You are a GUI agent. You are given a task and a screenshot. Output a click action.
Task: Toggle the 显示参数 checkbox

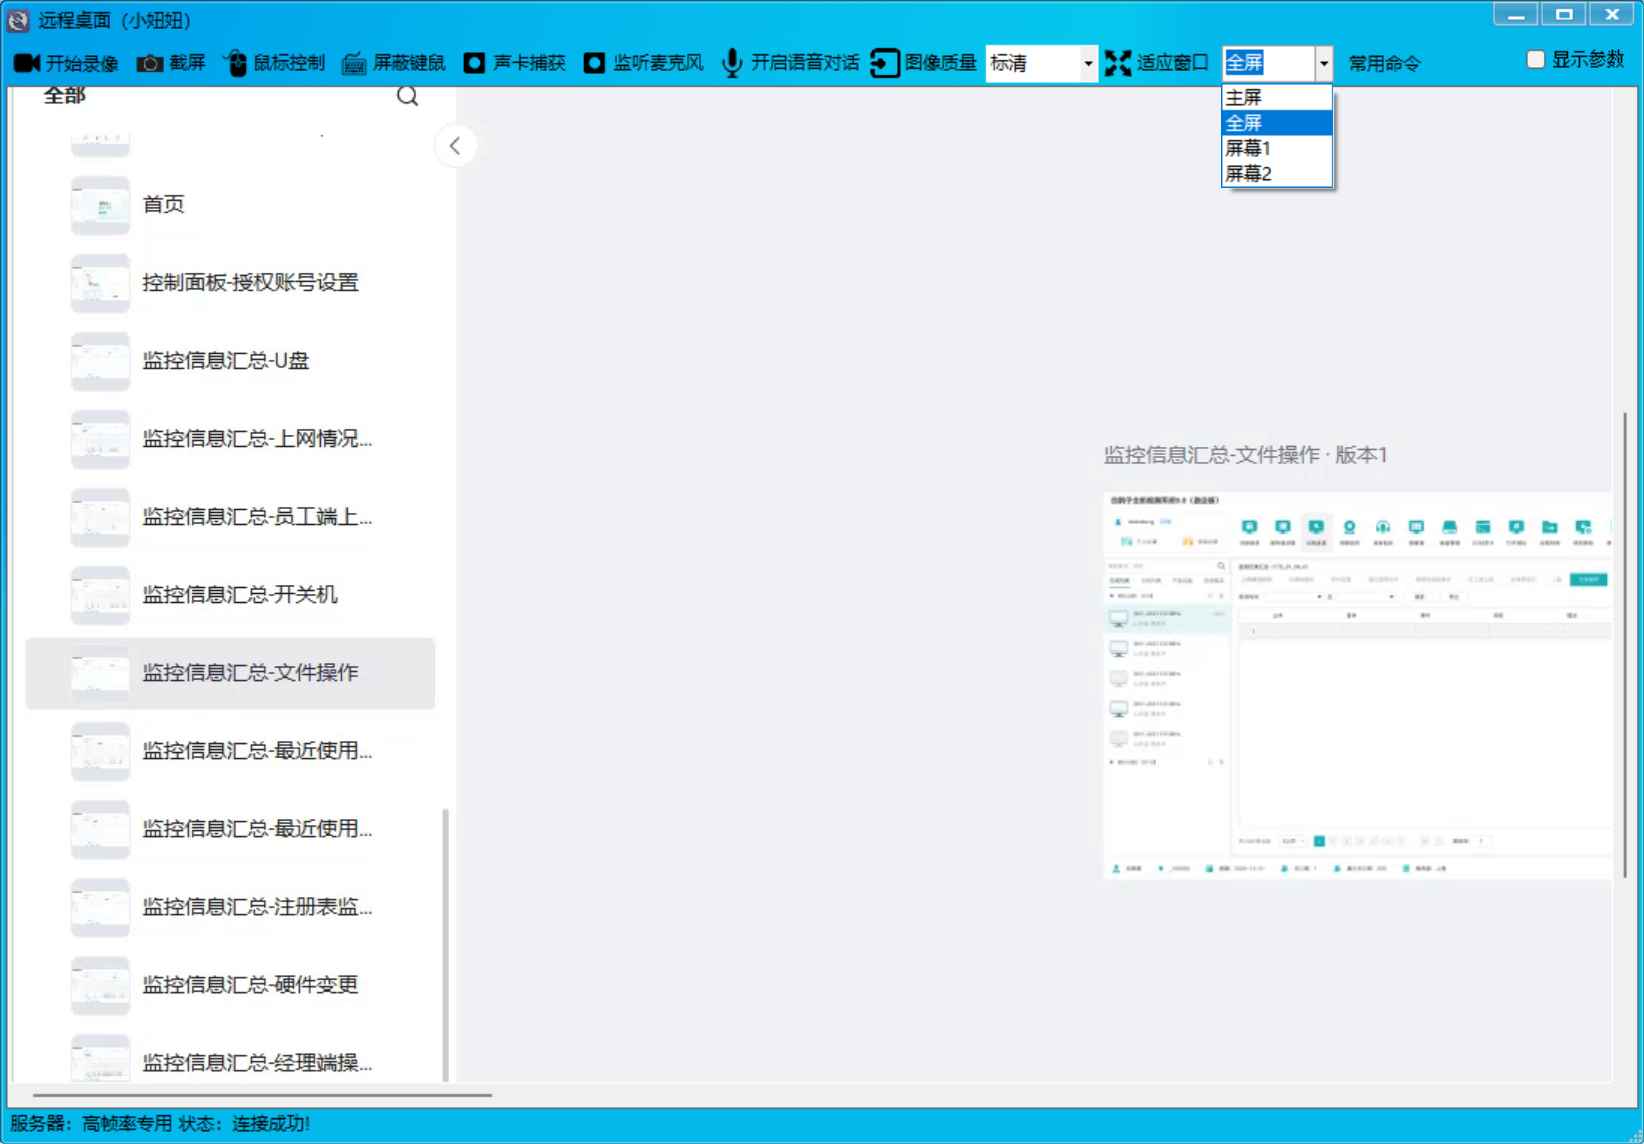[1535, 60]
